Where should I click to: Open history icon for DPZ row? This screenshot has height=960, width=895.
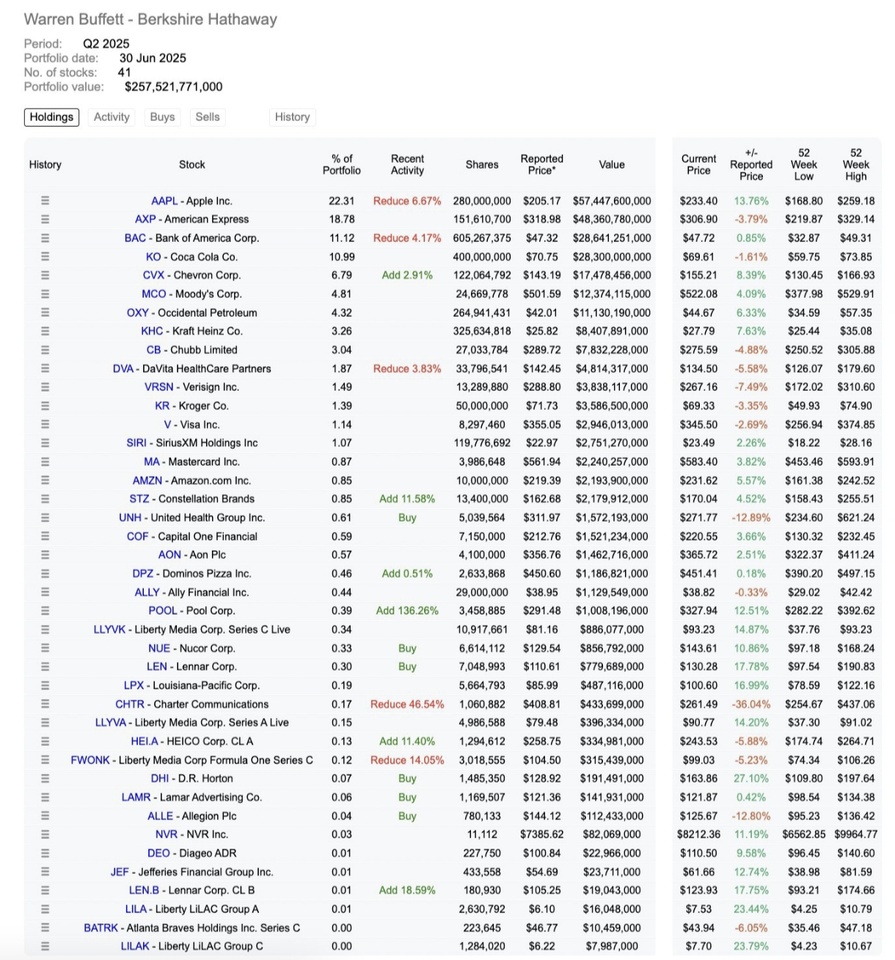click(45, 574)
